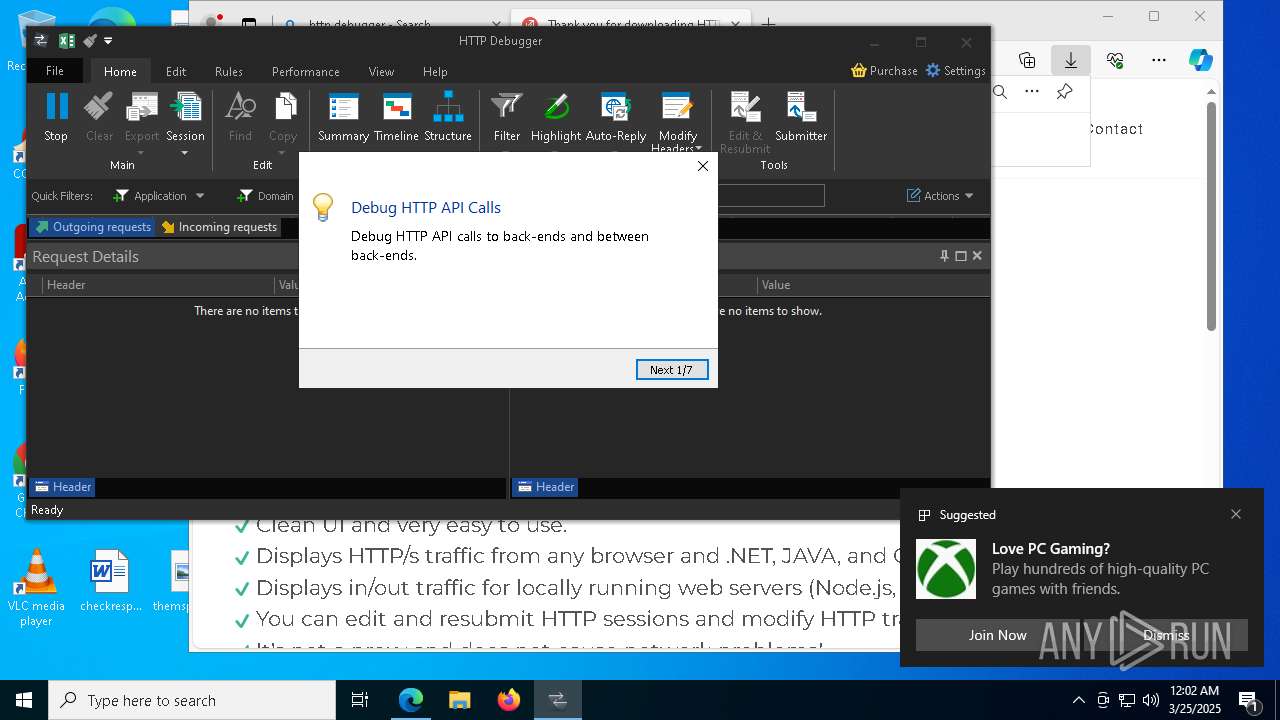This screenshot has width=1280, height=720.
Task: Click the Clear brush icon
Action: pos(99,107)
